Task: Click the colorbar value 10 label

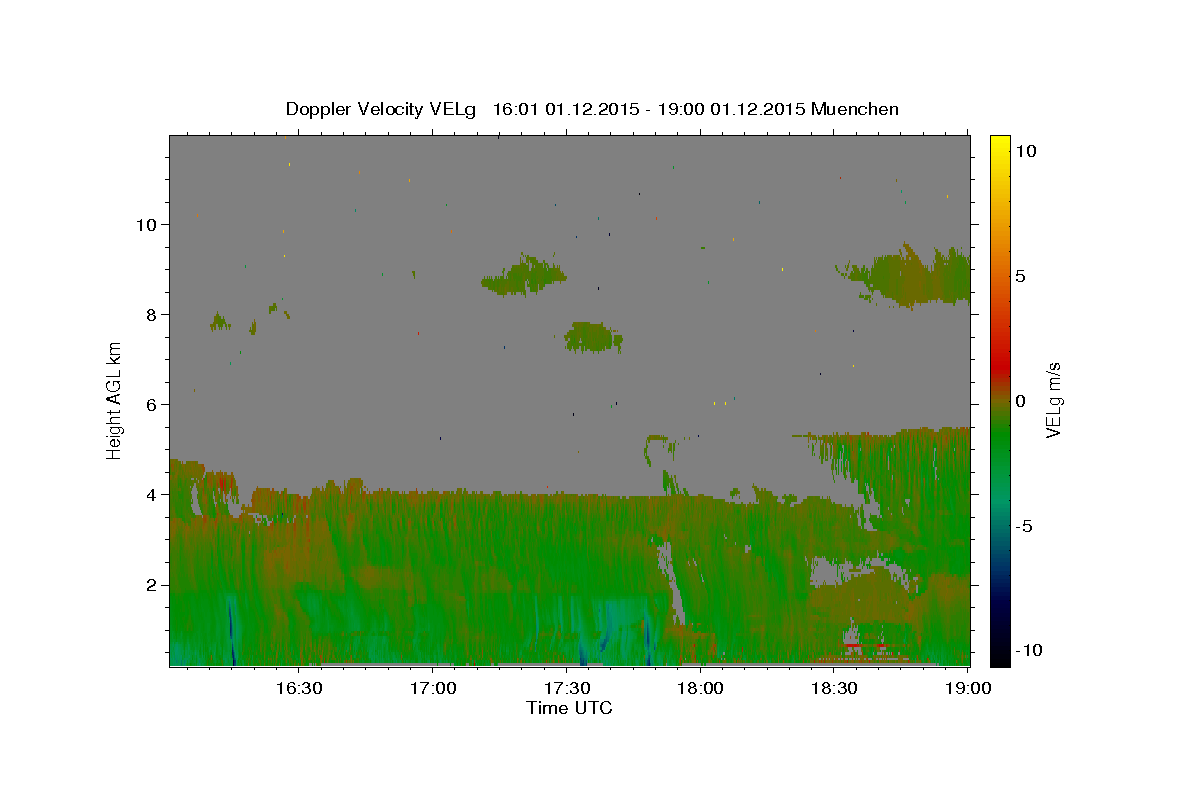Action: click(x=1025, y=150)
